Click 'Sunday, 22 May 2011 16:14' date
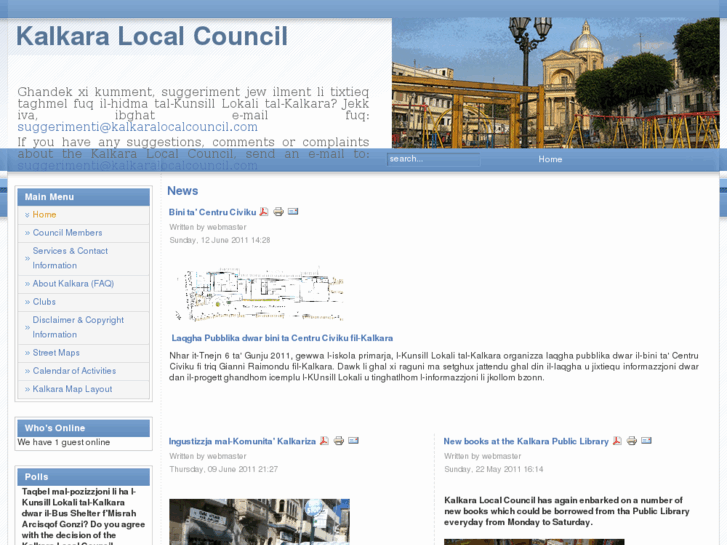727x545 pixels. (x=493, y=469)
